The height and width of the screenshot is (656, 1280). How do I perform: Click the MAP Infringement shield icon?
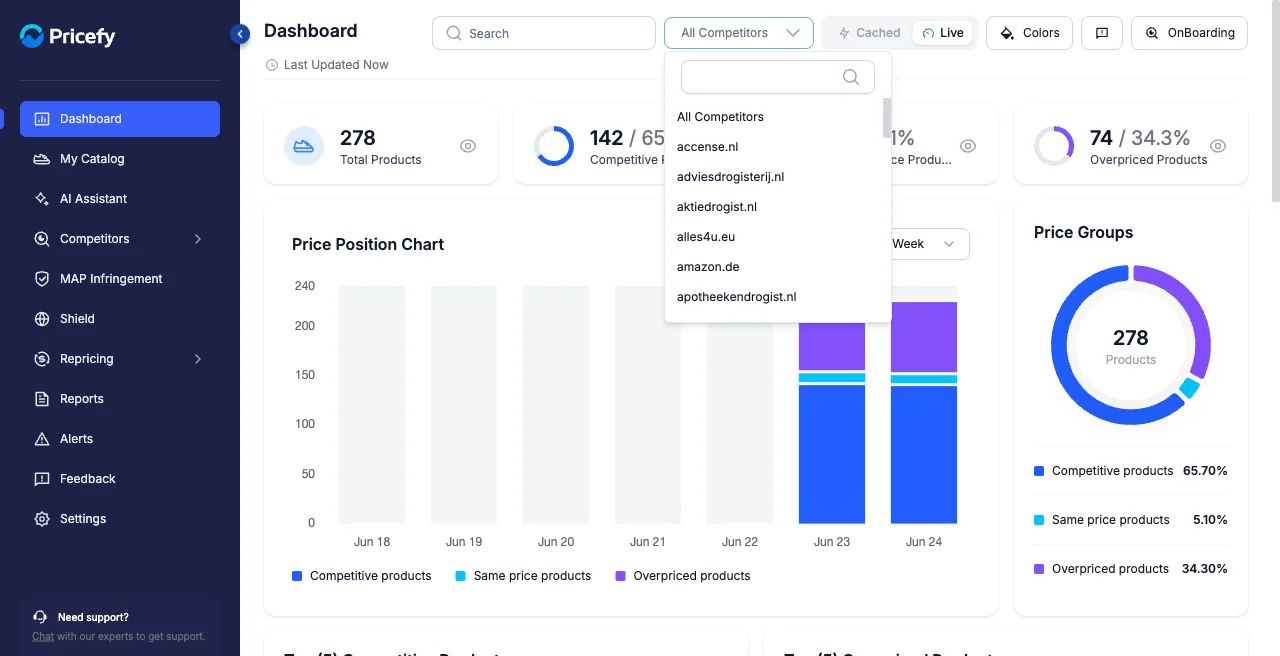[x=42, y=279]
